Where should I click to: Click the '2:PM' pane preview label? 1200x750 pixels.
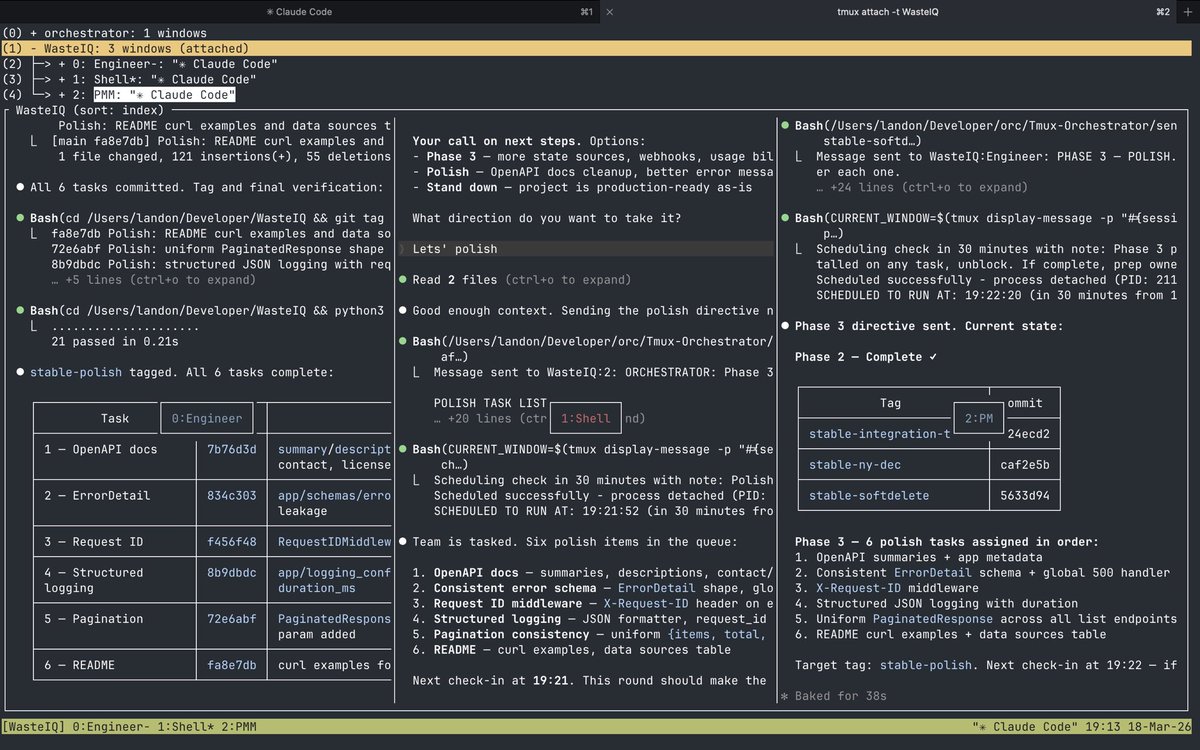click(978, 419)
